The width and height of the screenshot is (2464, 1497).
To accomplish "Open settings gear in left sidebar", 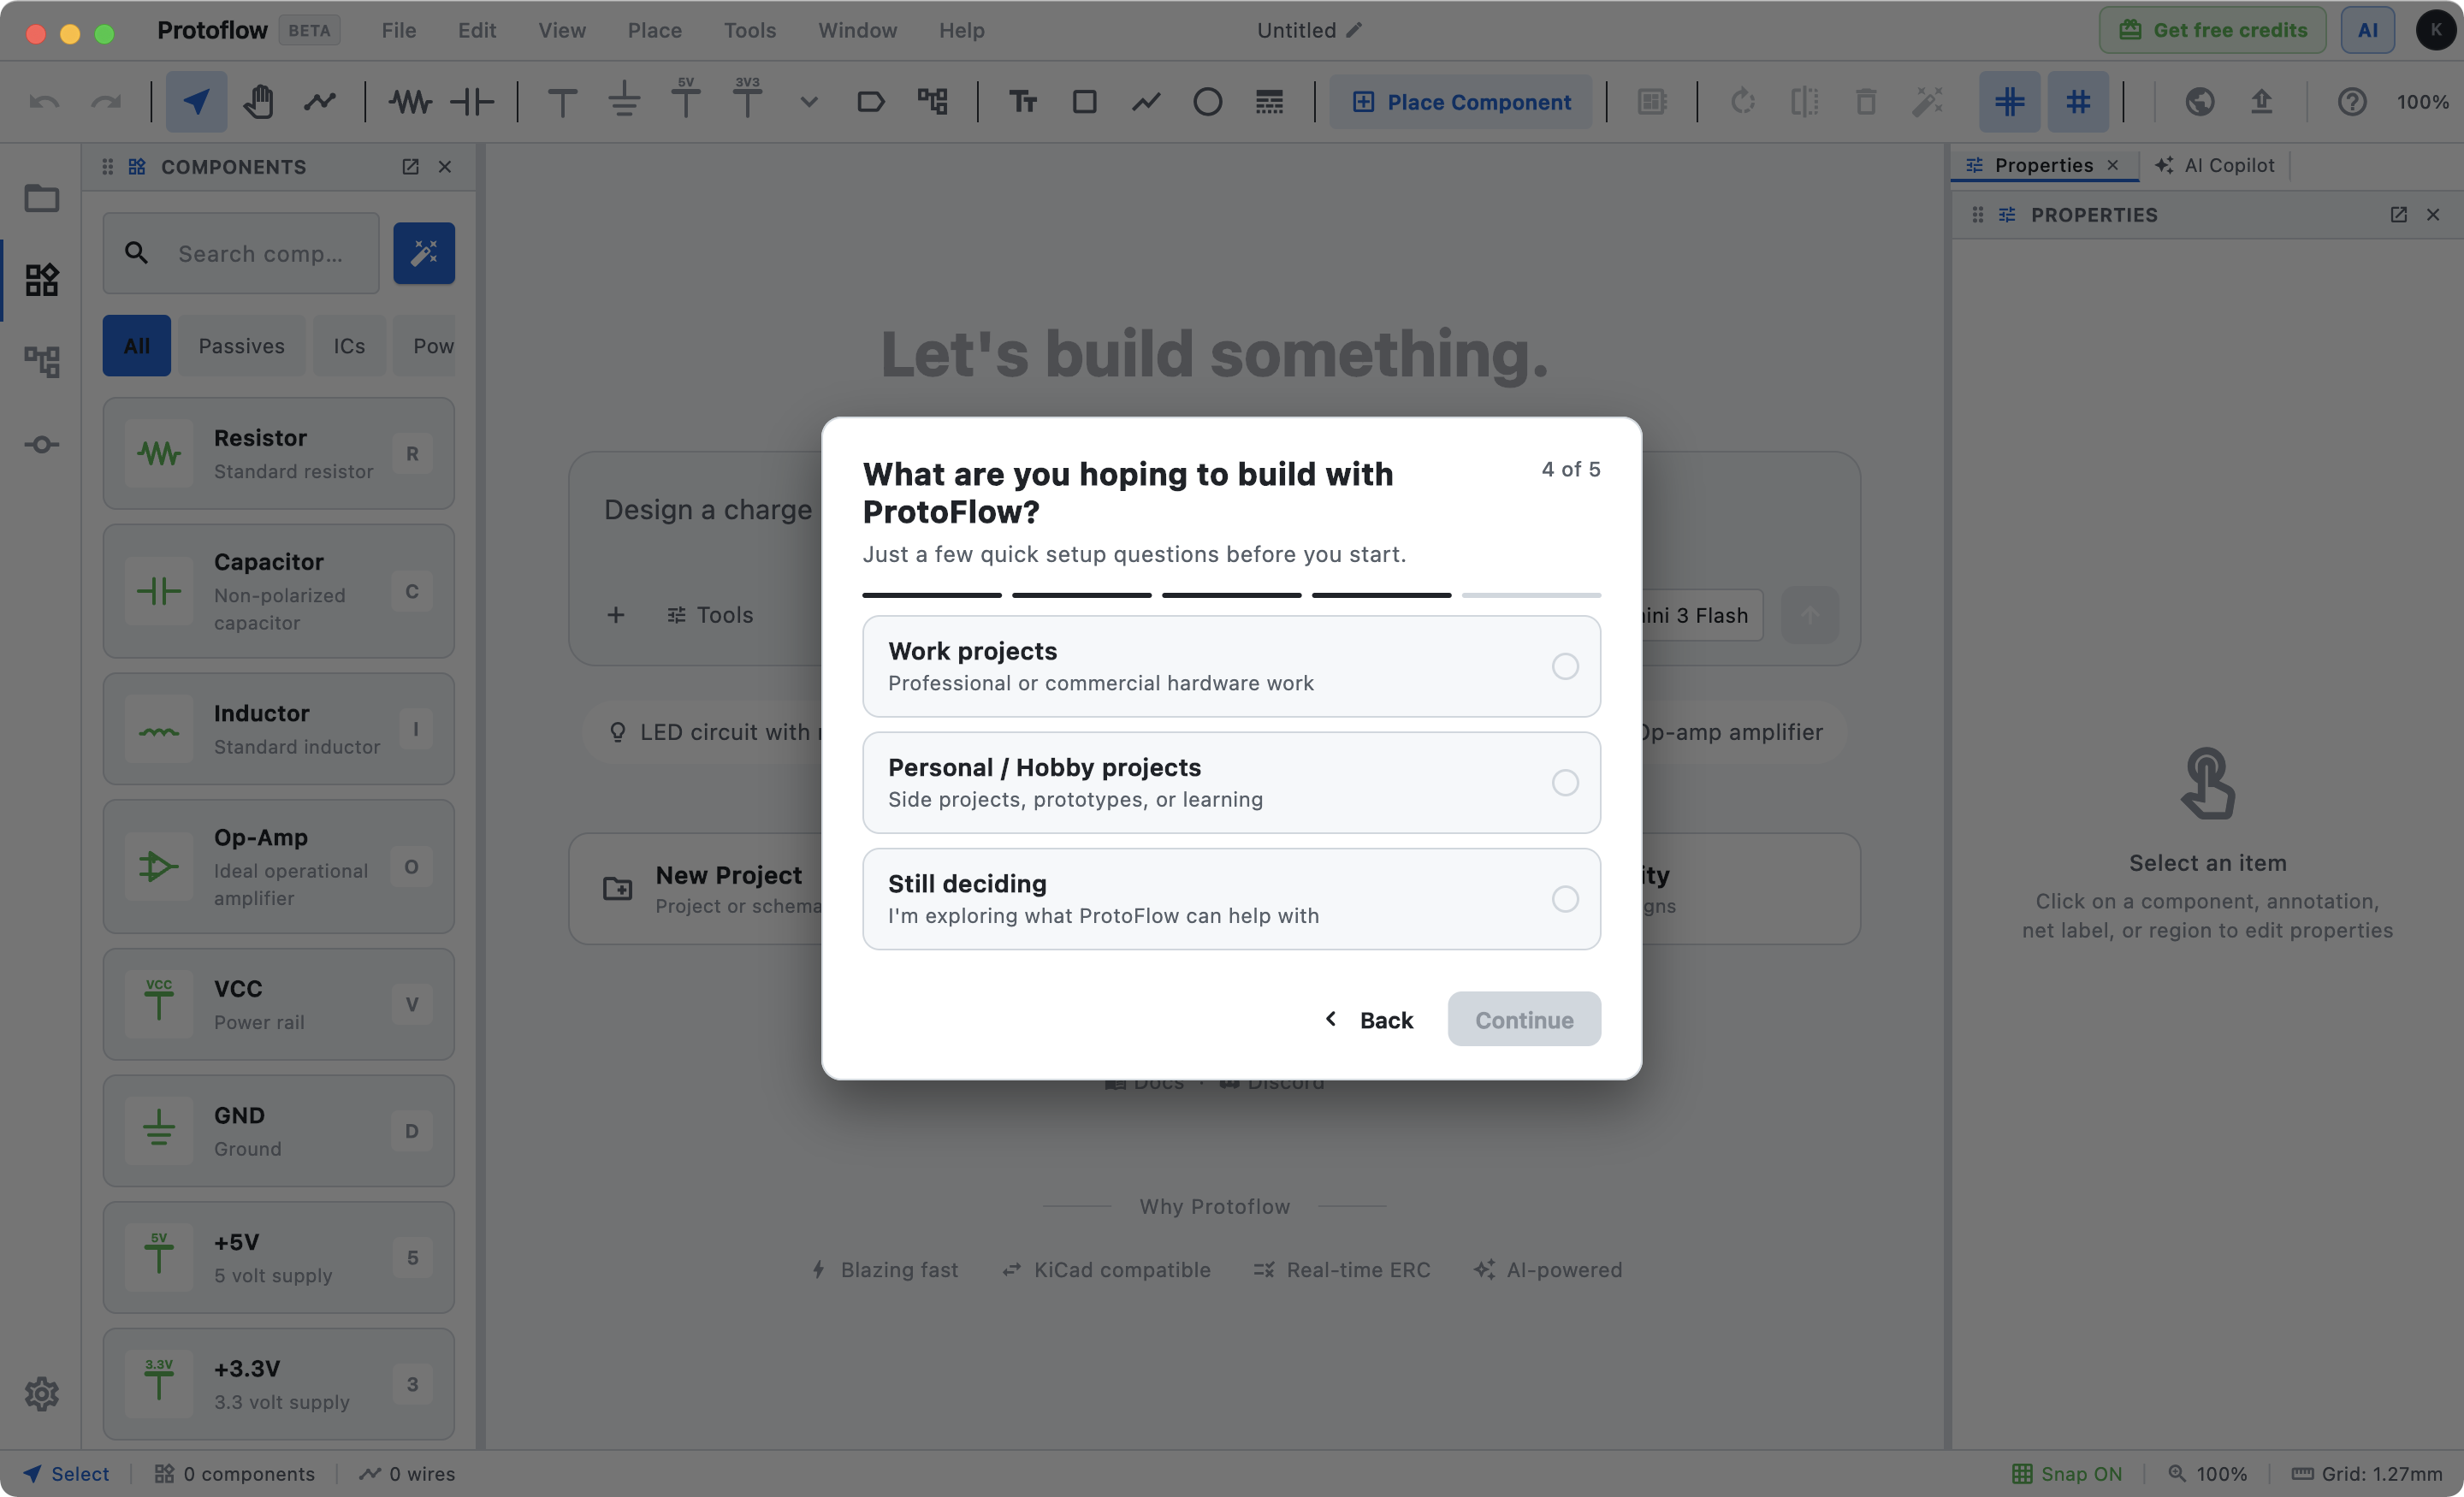I will tap(41, 1393).
